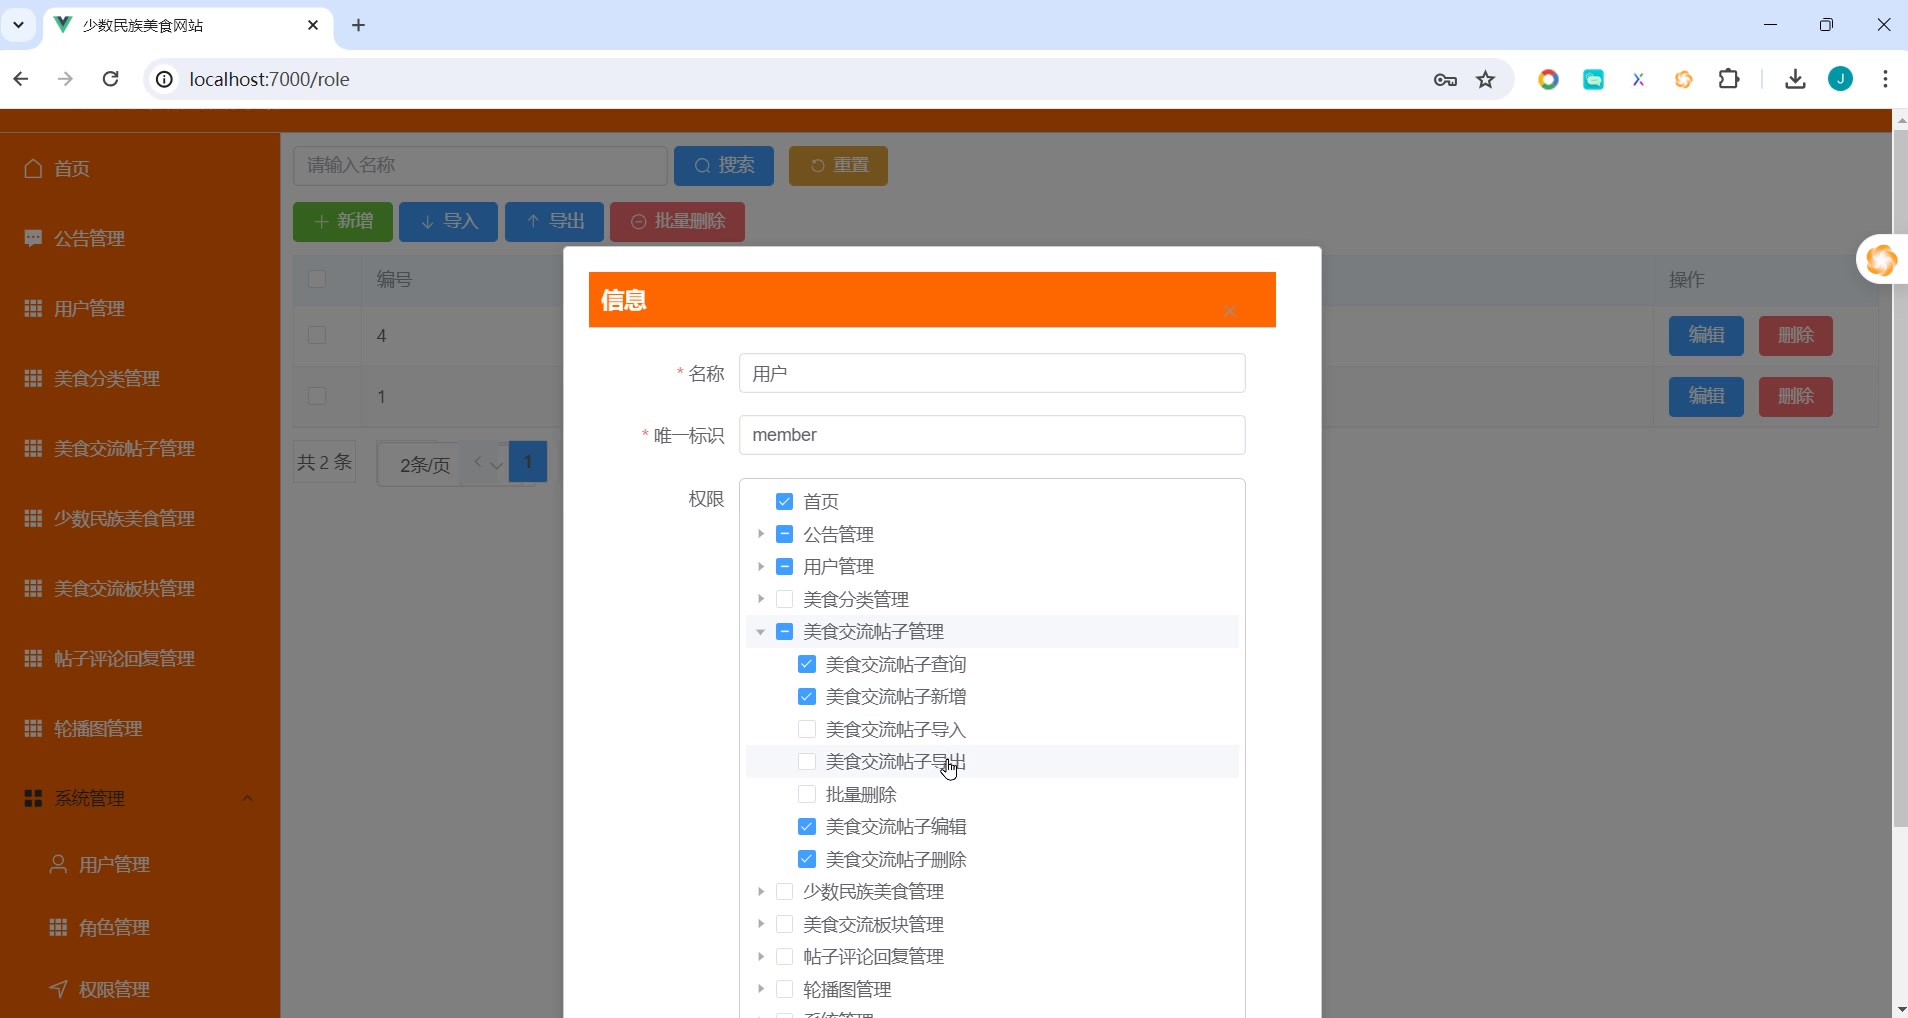Expand the 帖子评论回复管理 tree node

point(761,956)
